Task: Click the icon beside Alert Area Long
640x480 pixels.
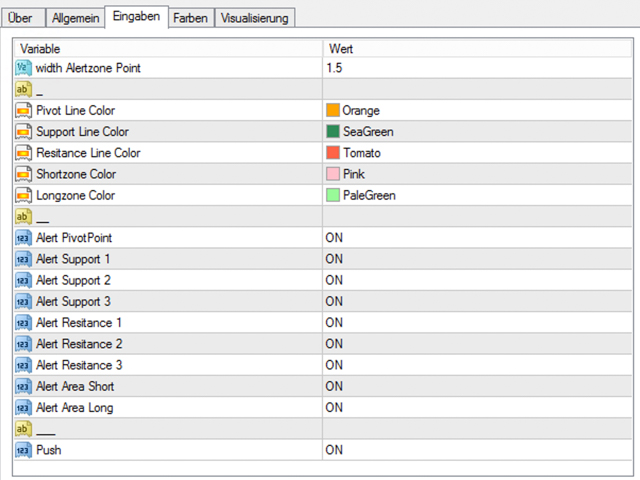Action: (24, 407)
